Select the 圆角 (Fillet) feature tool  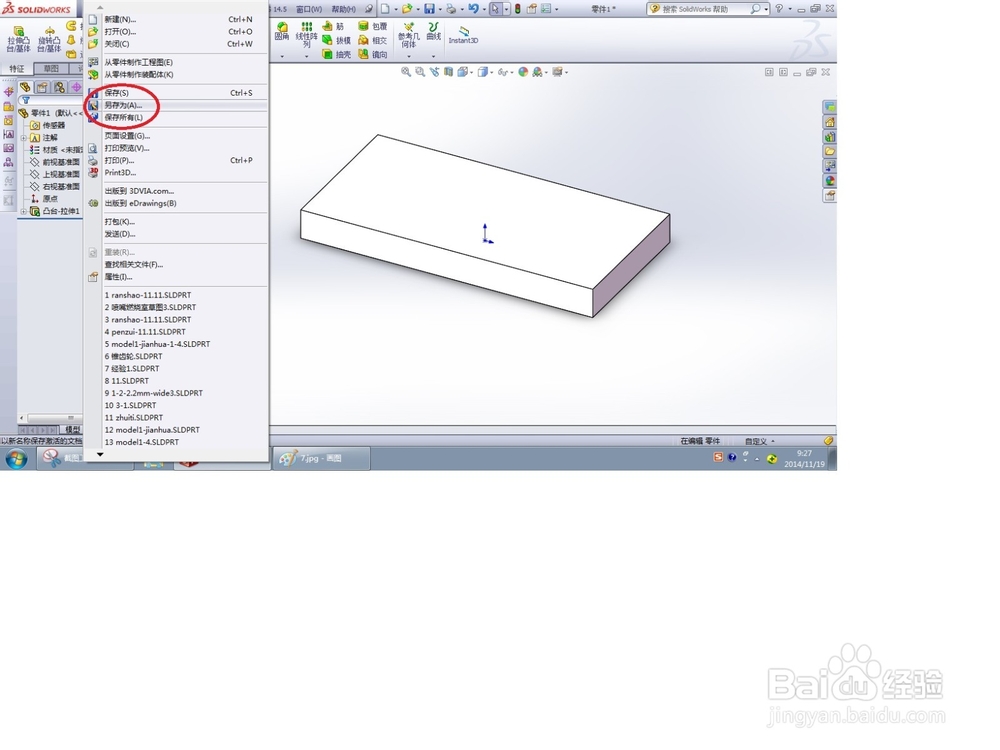(281, 30)
